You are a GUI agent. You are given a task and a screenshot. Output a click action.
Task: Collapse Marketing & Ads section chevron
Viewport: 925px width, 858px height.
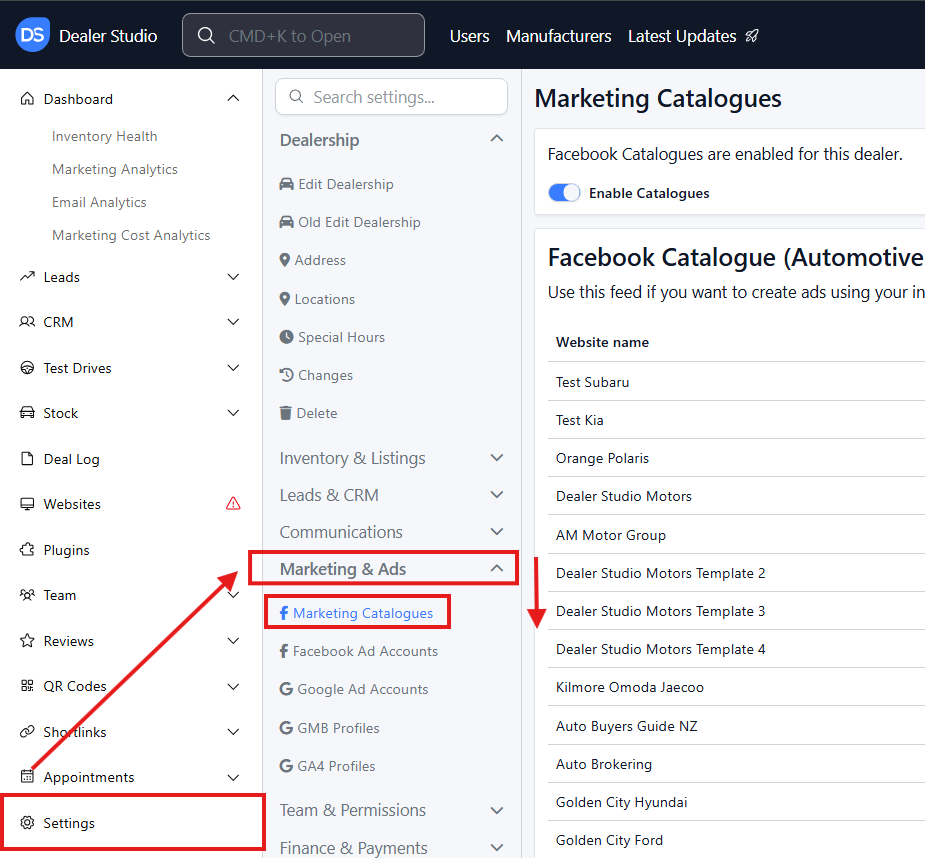pos(497,568)
